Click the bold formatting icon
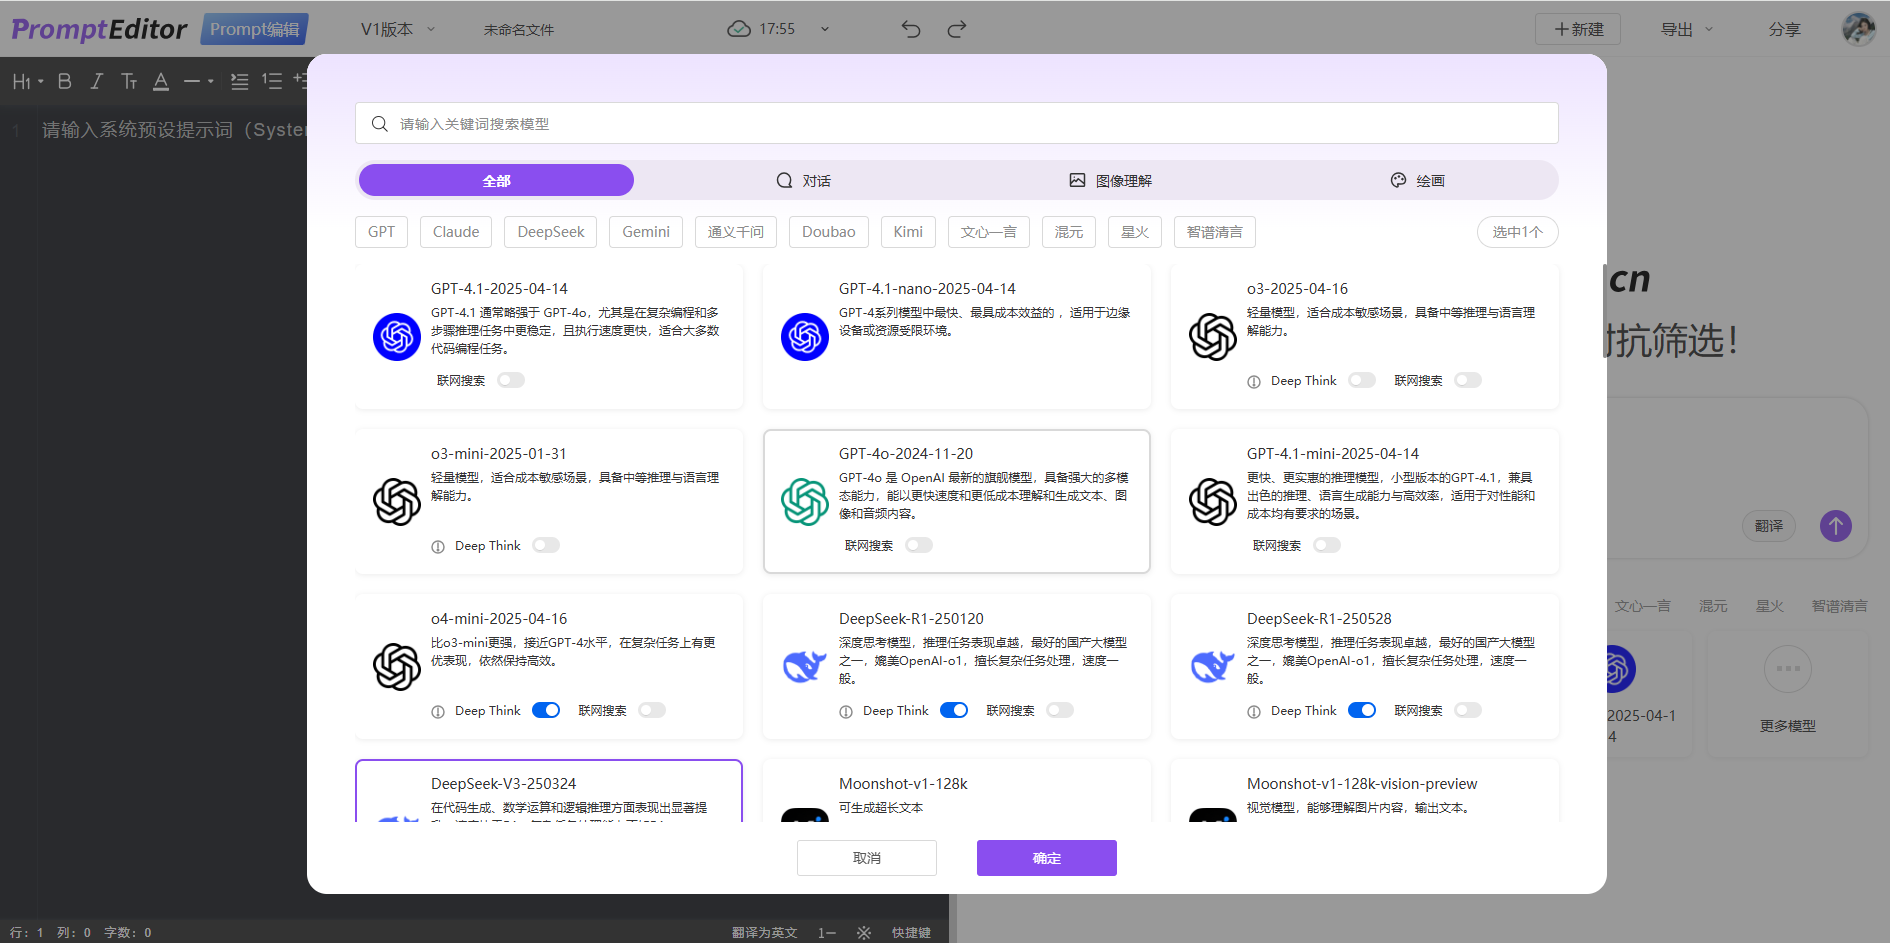Viewport: 1890px width, 943px height. [x=65, y=82]
